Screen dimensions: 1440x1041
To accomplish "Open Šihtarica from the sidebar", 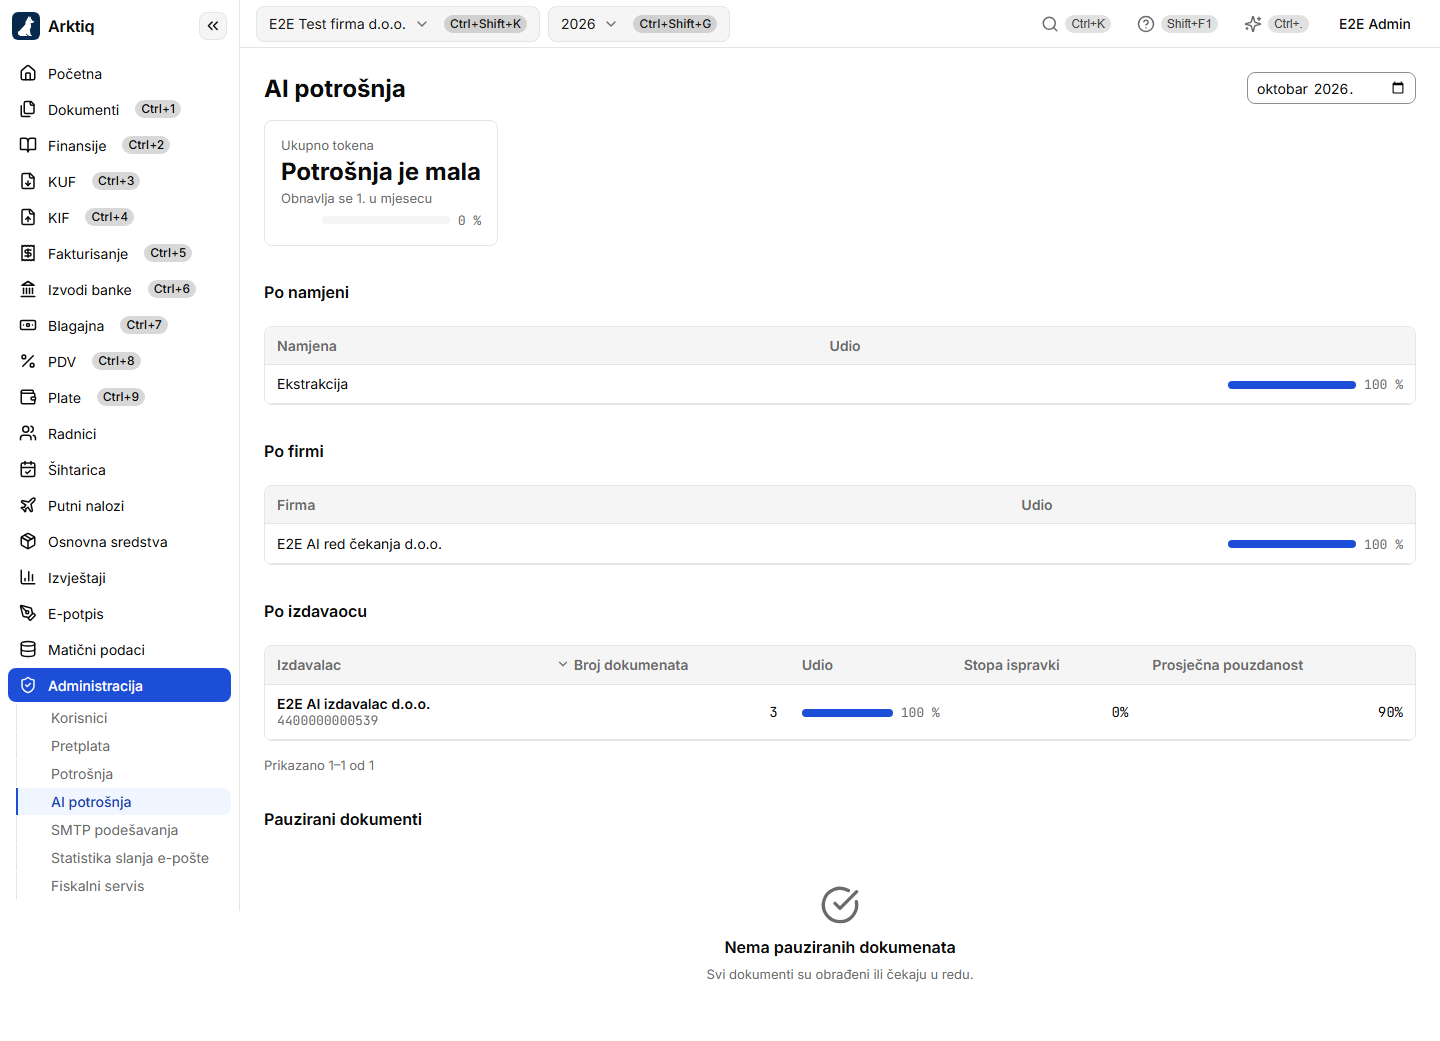I will click(x=119, y=469).
